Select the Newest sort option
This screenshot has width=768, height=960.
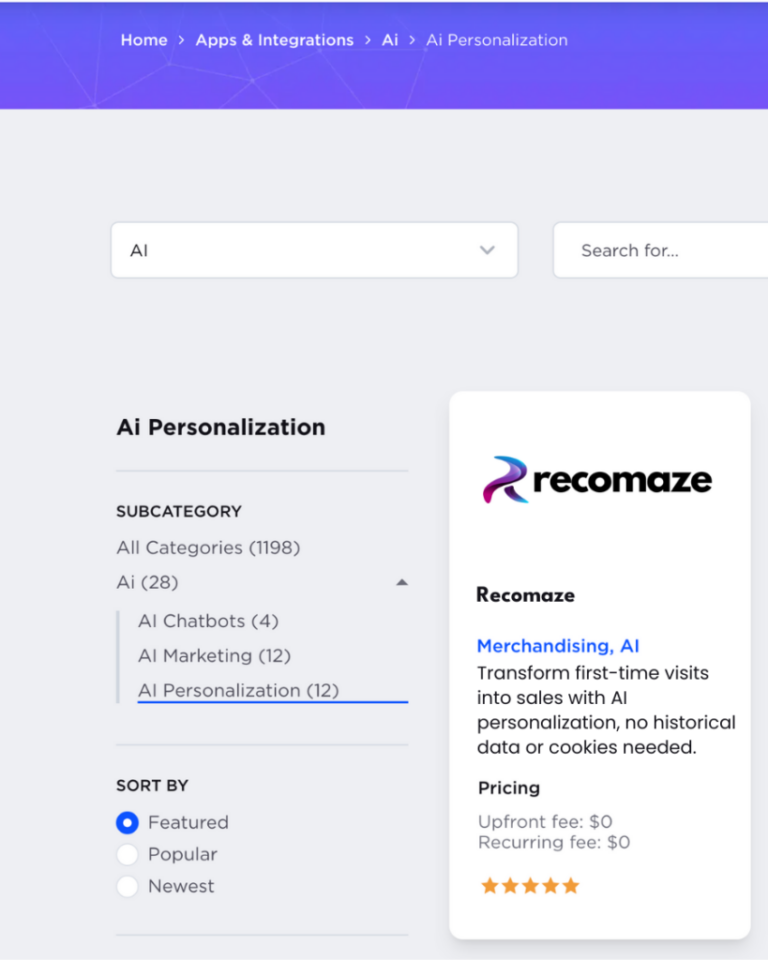127,887
